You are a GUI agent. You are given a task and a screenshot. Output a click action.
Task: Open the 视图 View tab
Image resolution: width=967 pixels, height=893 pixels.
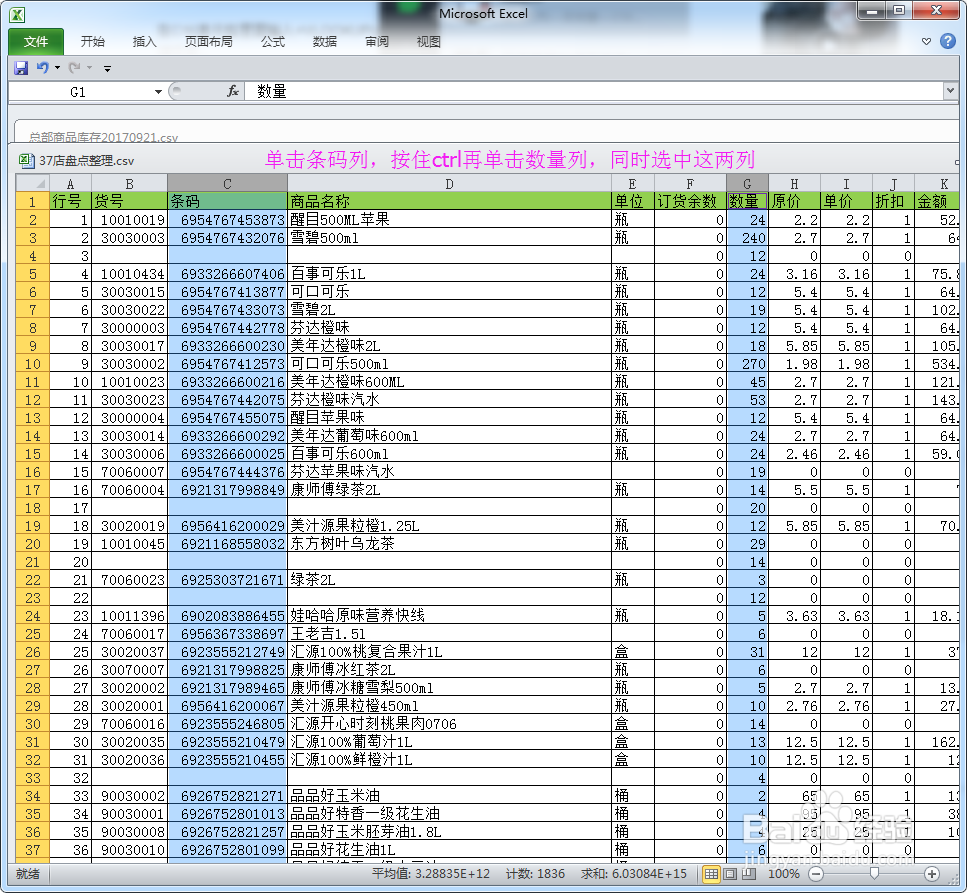(x=429, y=41)
